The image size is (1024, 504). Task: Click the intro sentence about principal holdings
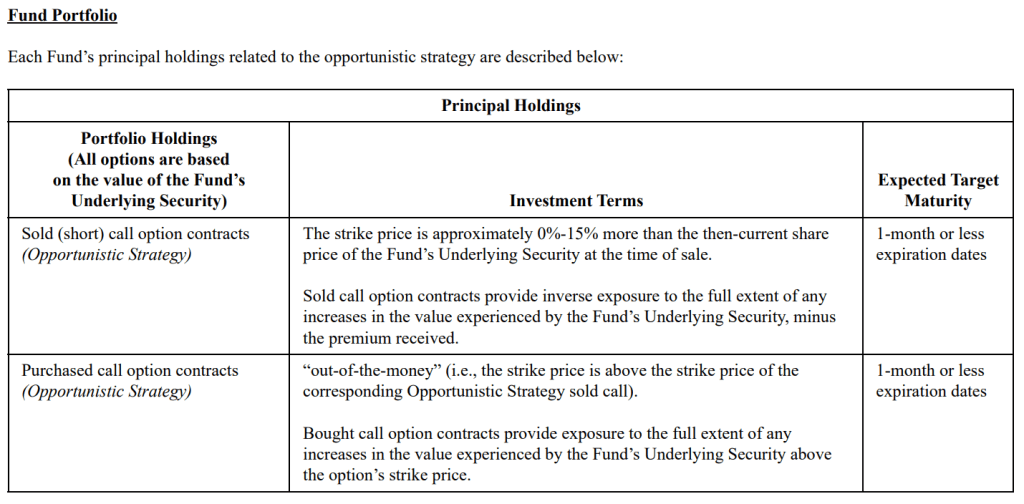[x=315, y=56]
